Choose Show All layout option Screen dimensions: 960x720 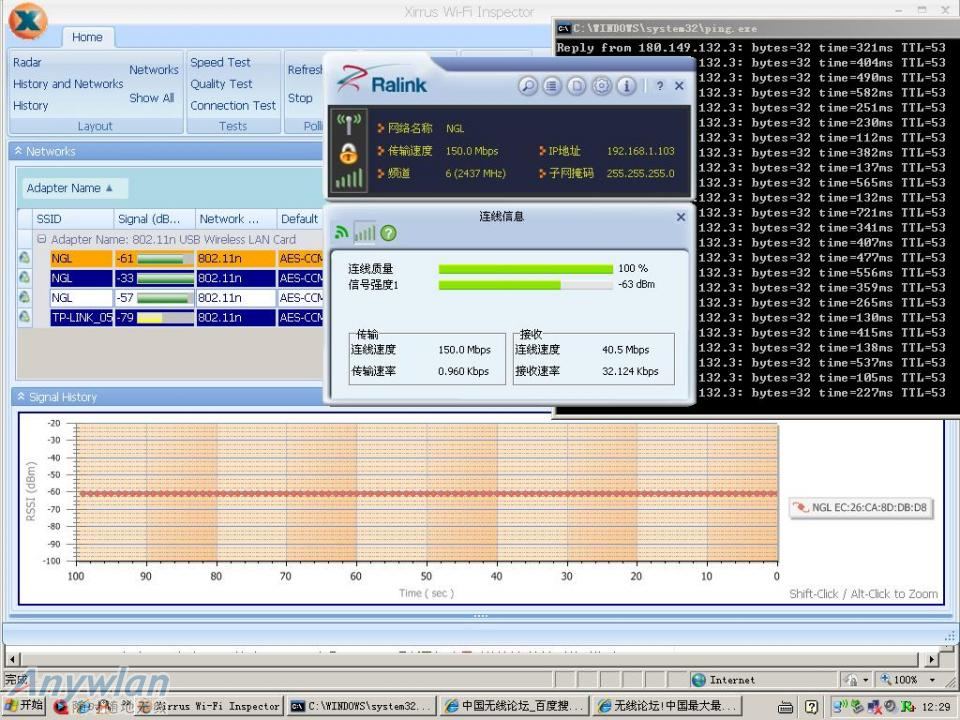(152, 98)
